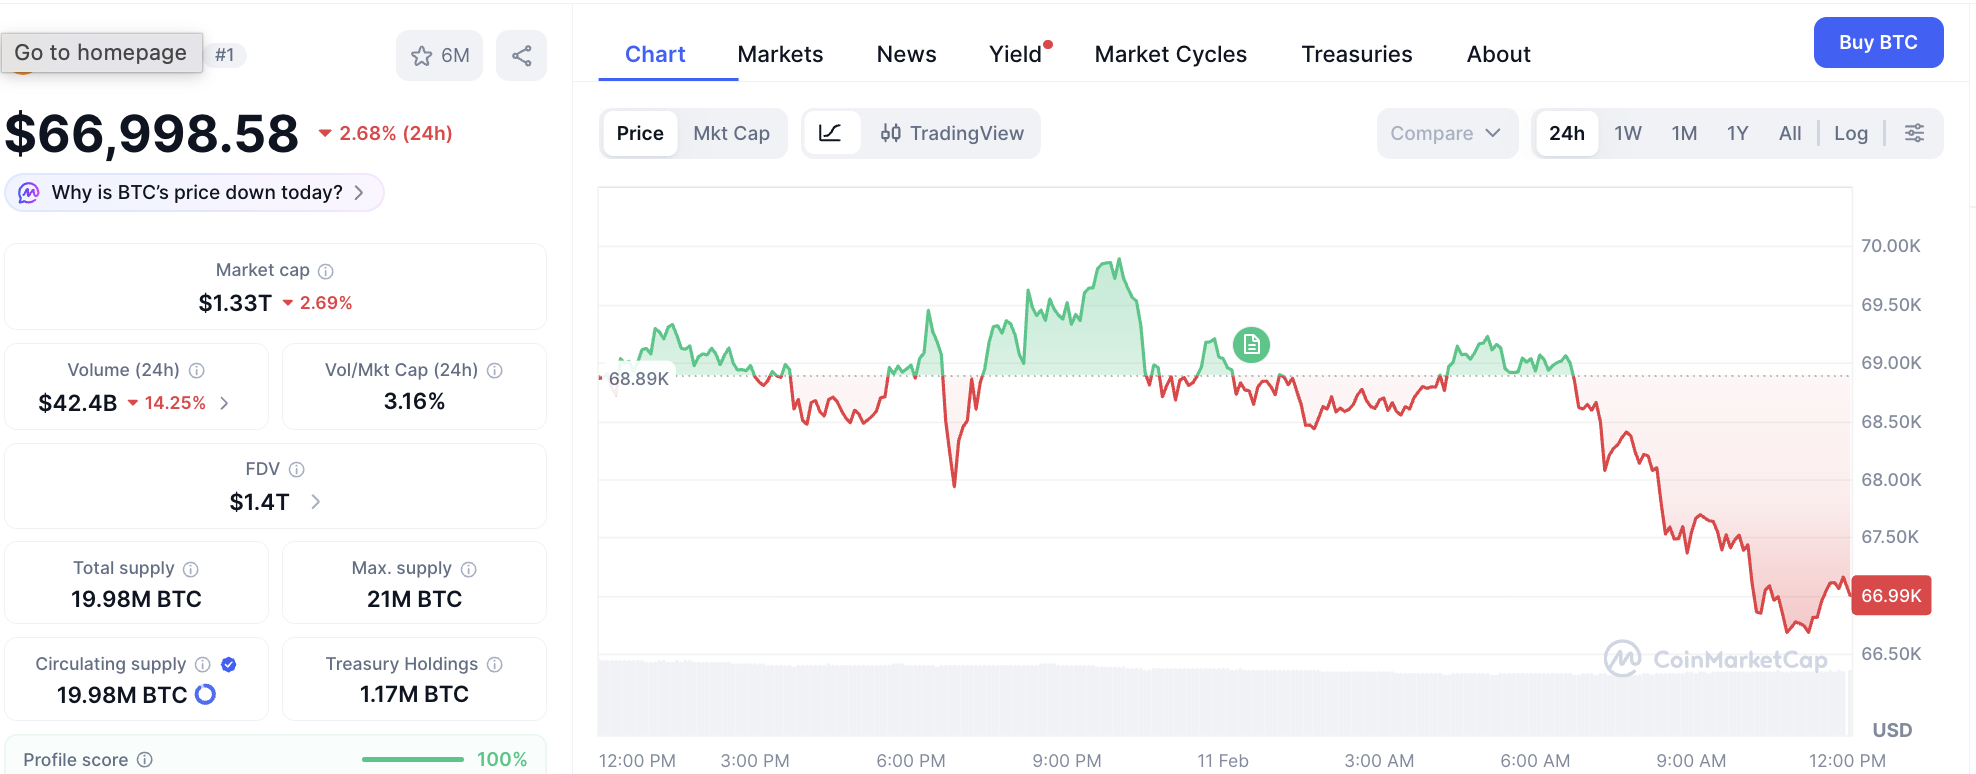Toggle Log scale on the chart
This screenshot has height=774, width=1976.
tap(1851, 133)
